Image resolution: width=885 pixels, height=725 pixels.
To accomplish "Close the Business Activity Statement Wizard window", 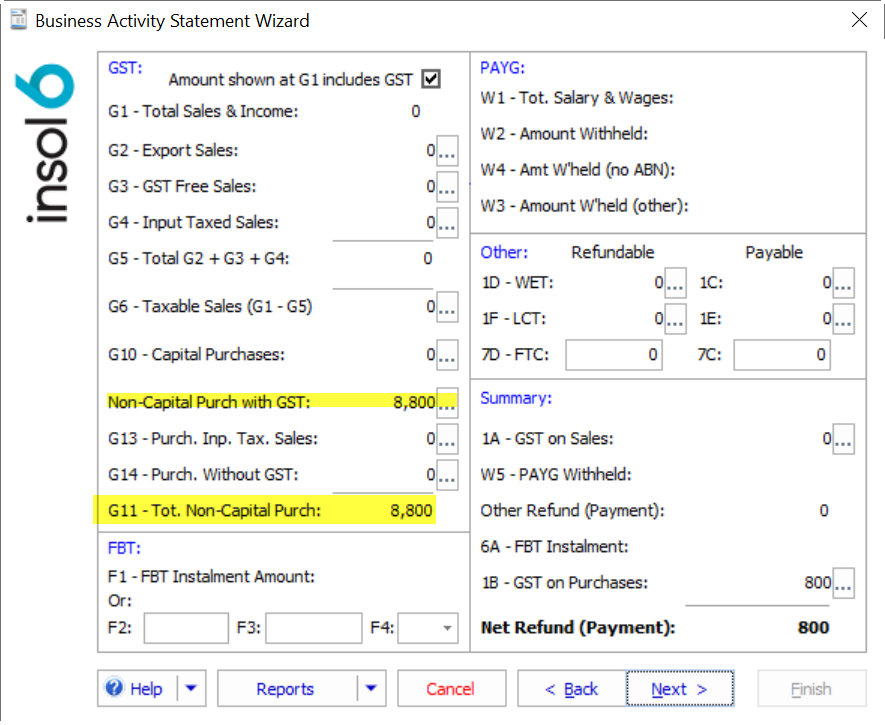I will click(858, 20).
